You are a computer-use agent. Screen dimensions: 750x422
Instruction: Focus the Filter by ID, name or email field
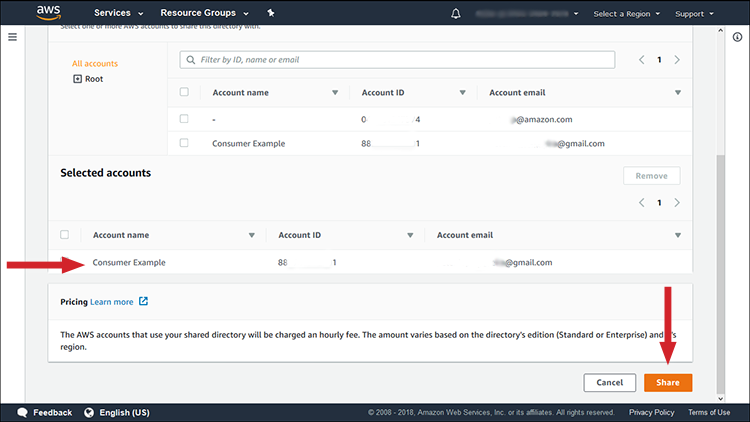click(x=397, y=60)
